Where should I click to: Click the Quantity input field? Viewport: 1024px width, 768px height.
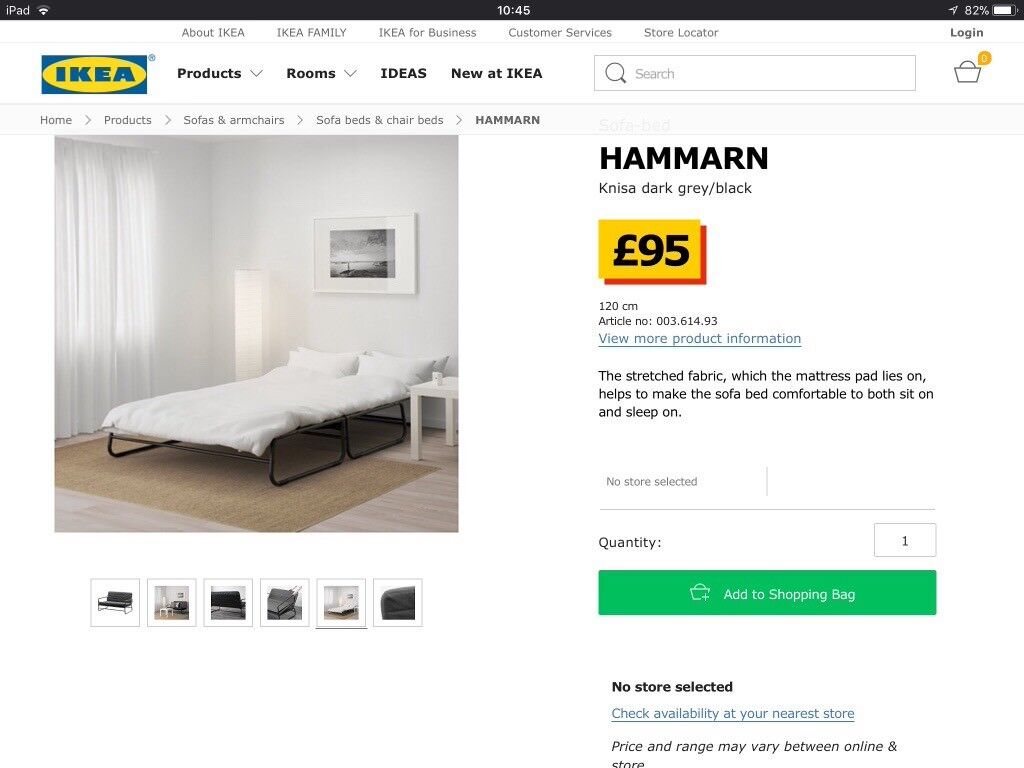[x=905, y=540]
